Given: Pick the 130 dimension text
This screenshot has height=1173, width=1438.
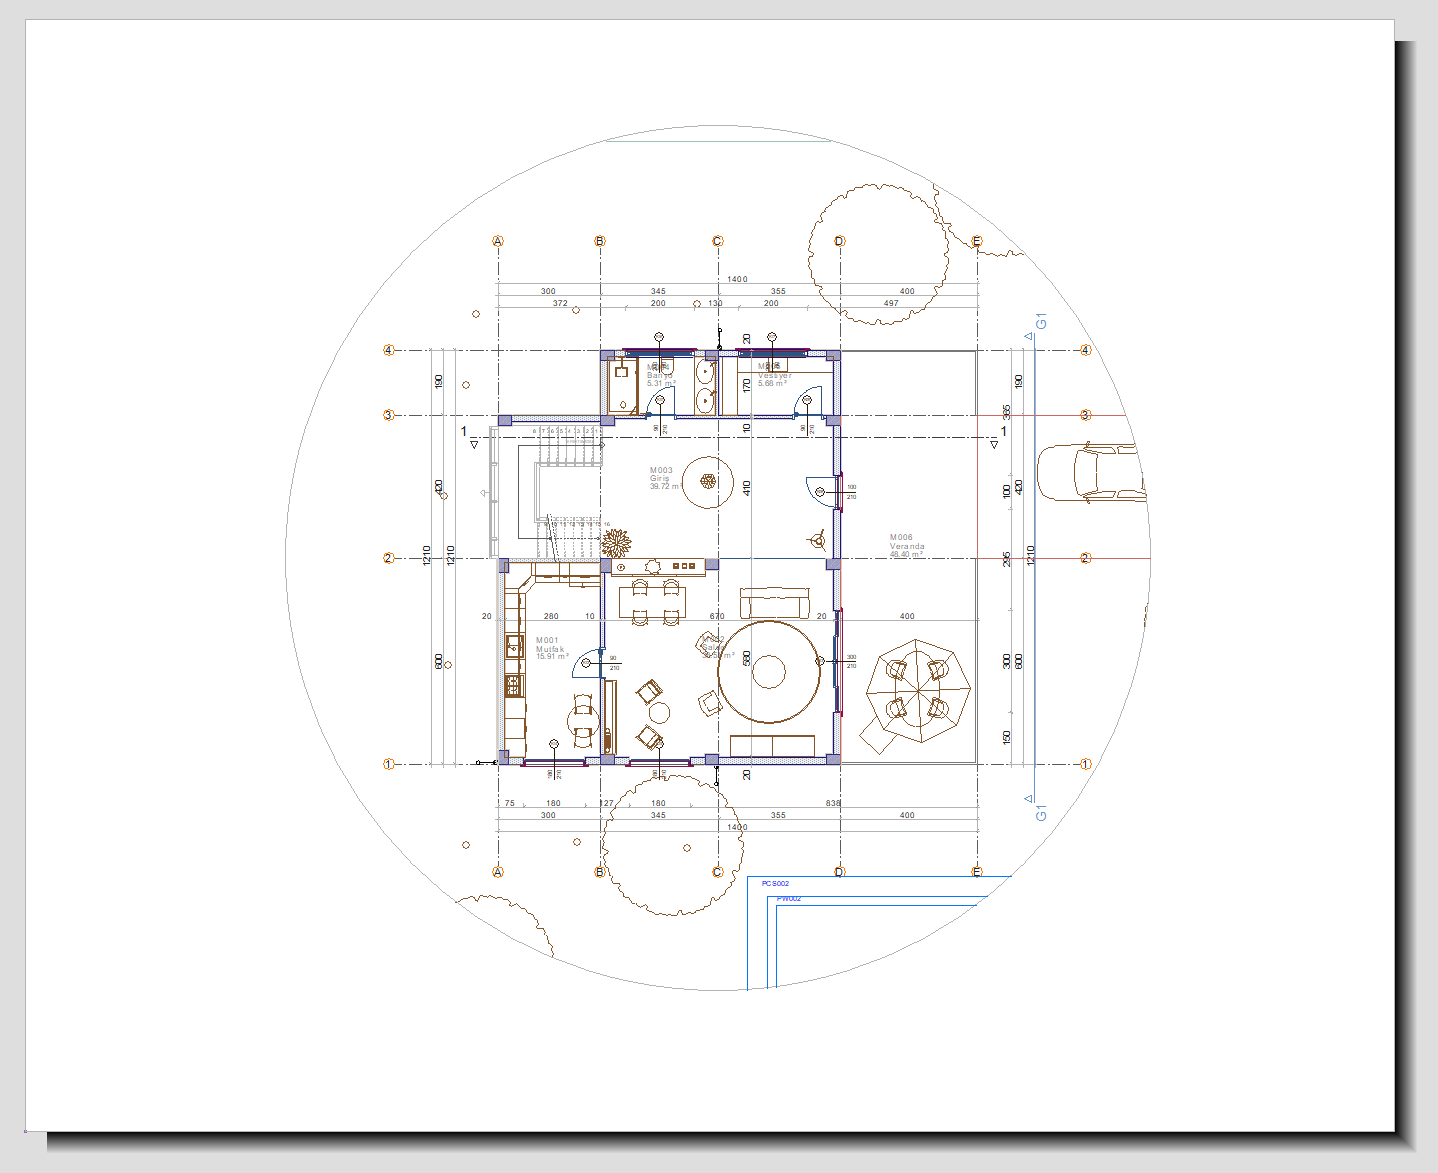Looking at the screenshot, I should coord(715,303).
